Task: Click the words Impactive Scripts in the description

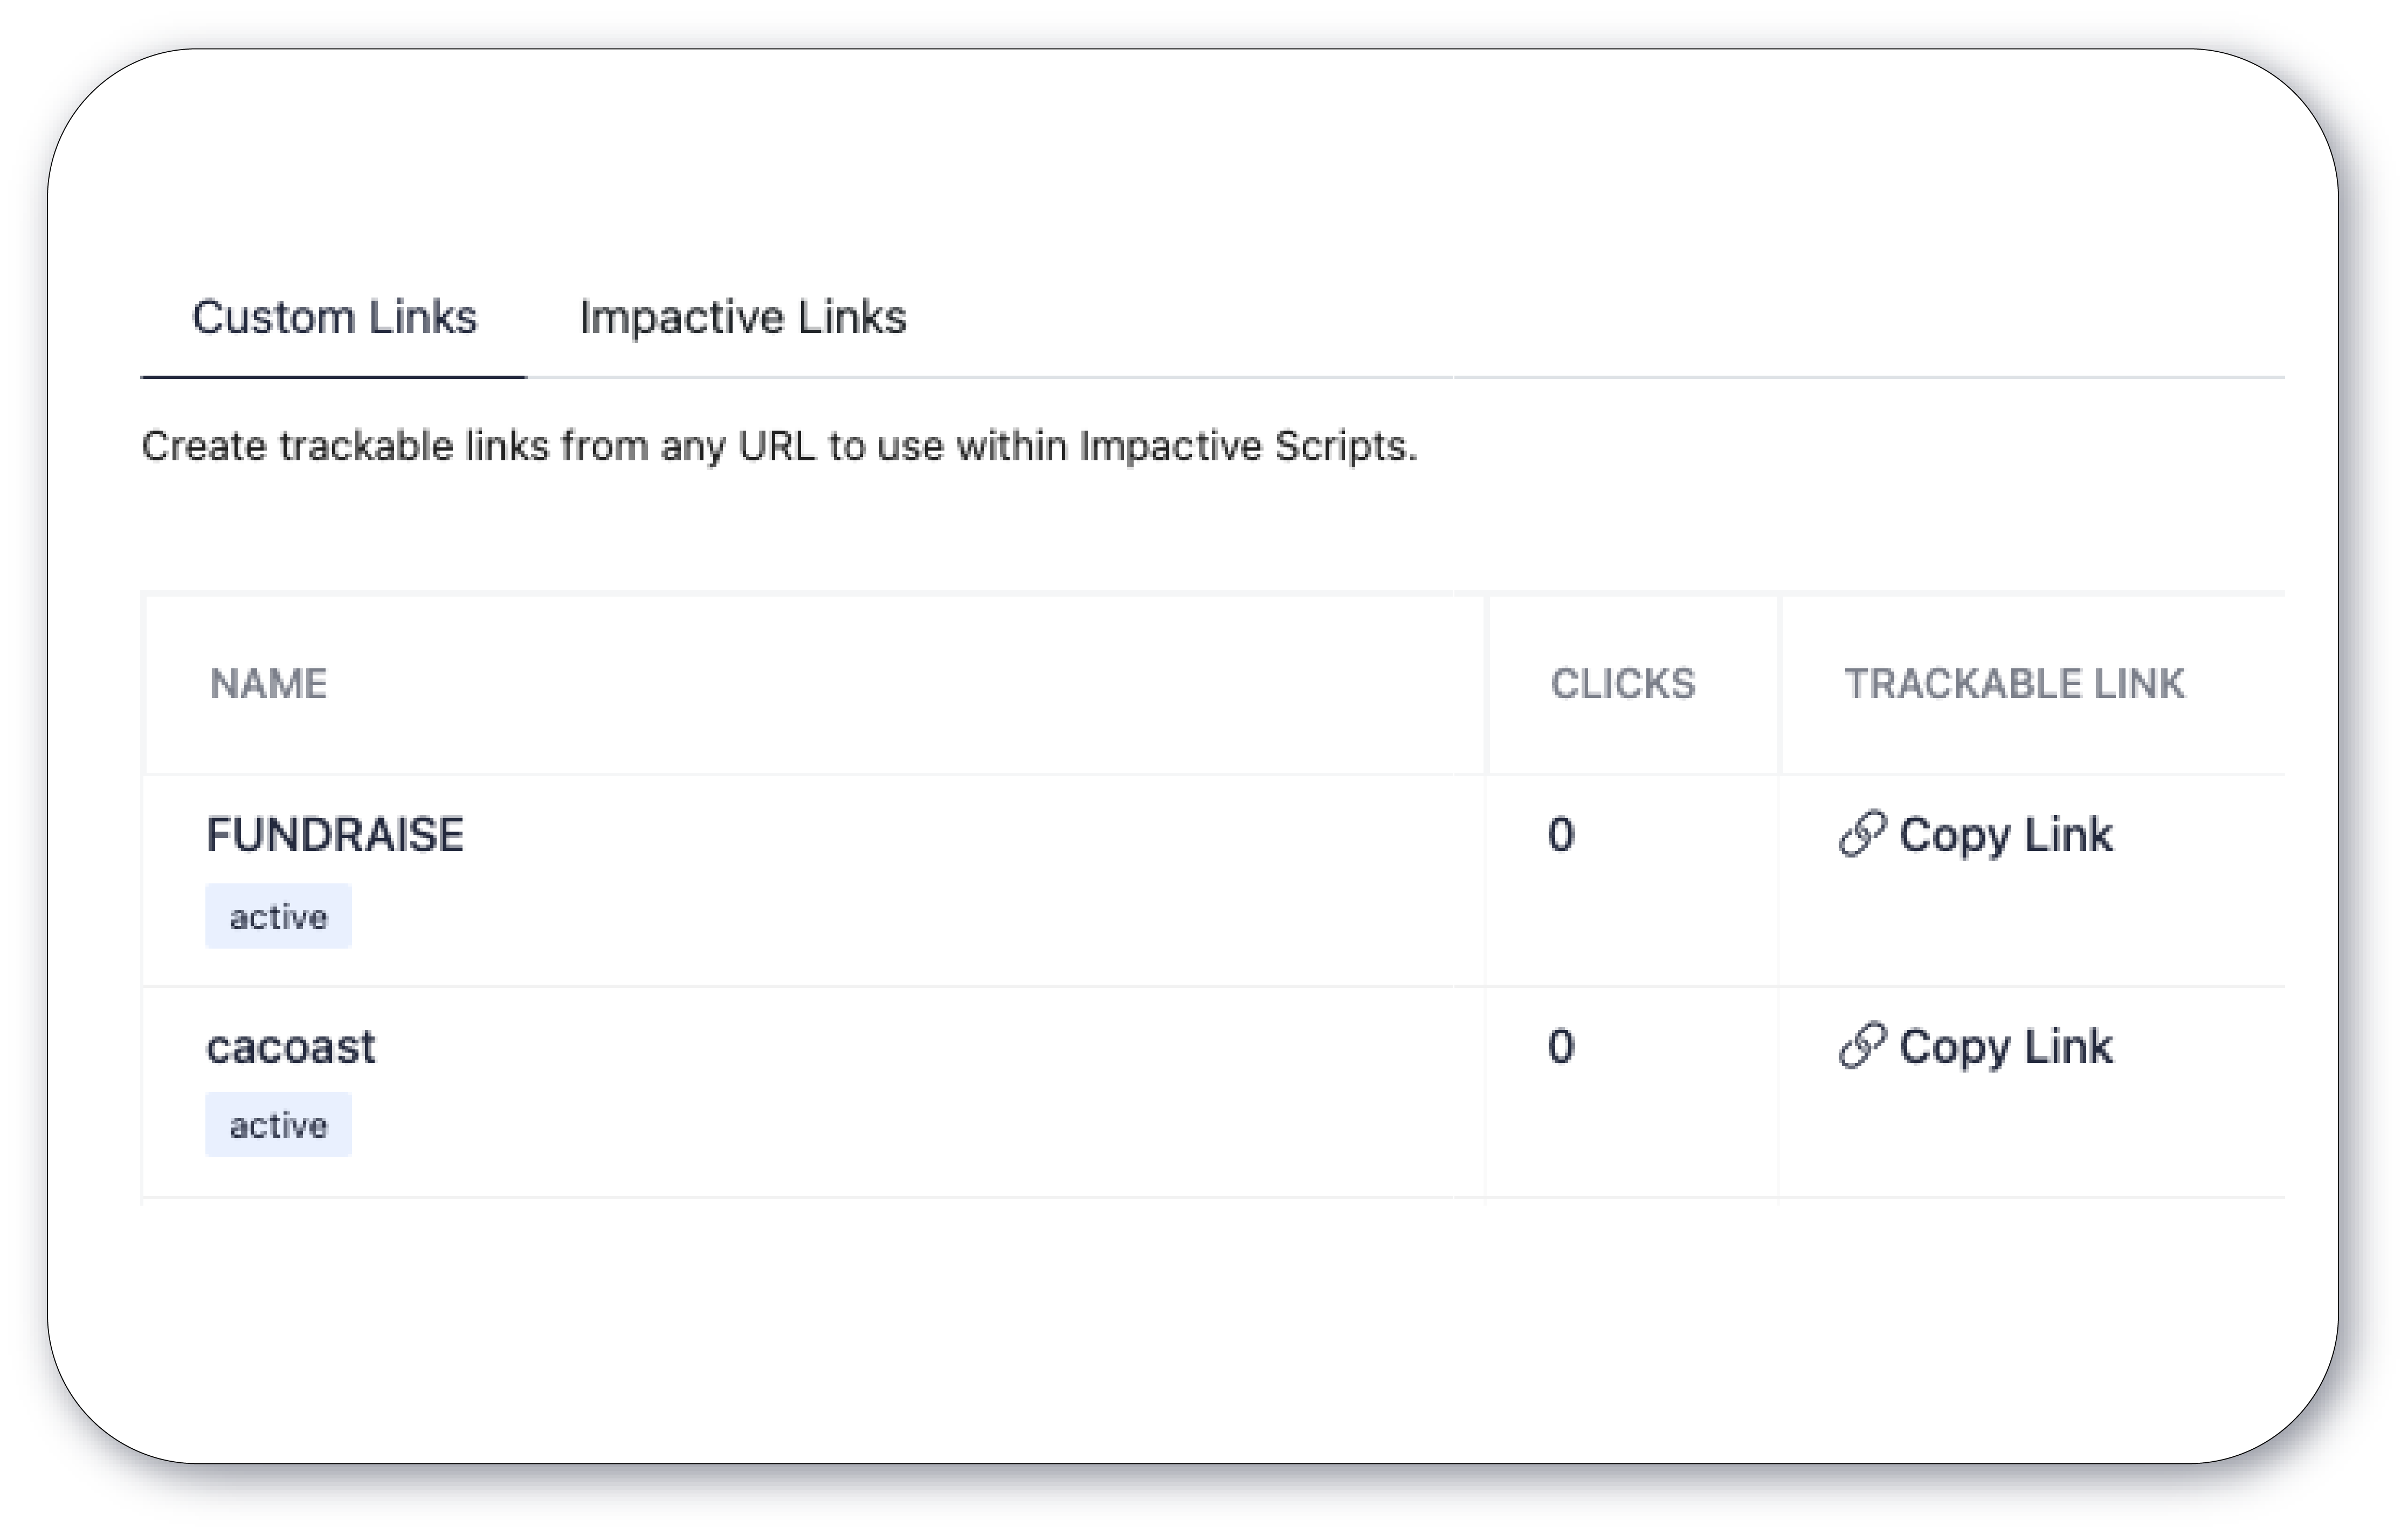Action: [1248, 446]
